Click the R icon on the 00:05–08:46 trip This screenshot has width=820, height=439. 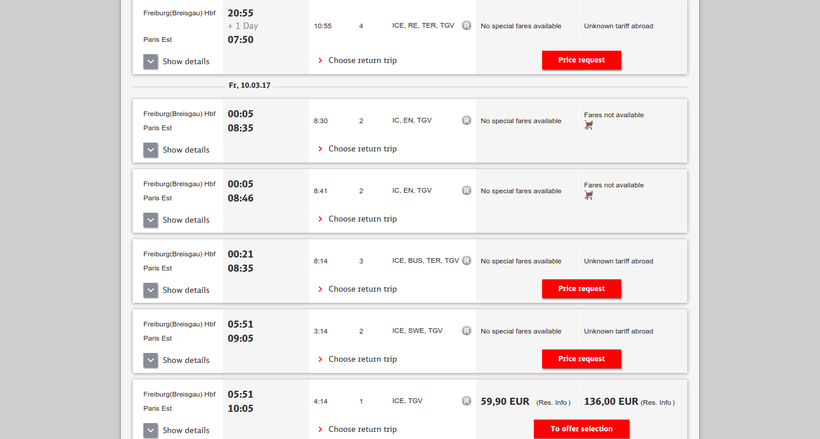point(466,190)
